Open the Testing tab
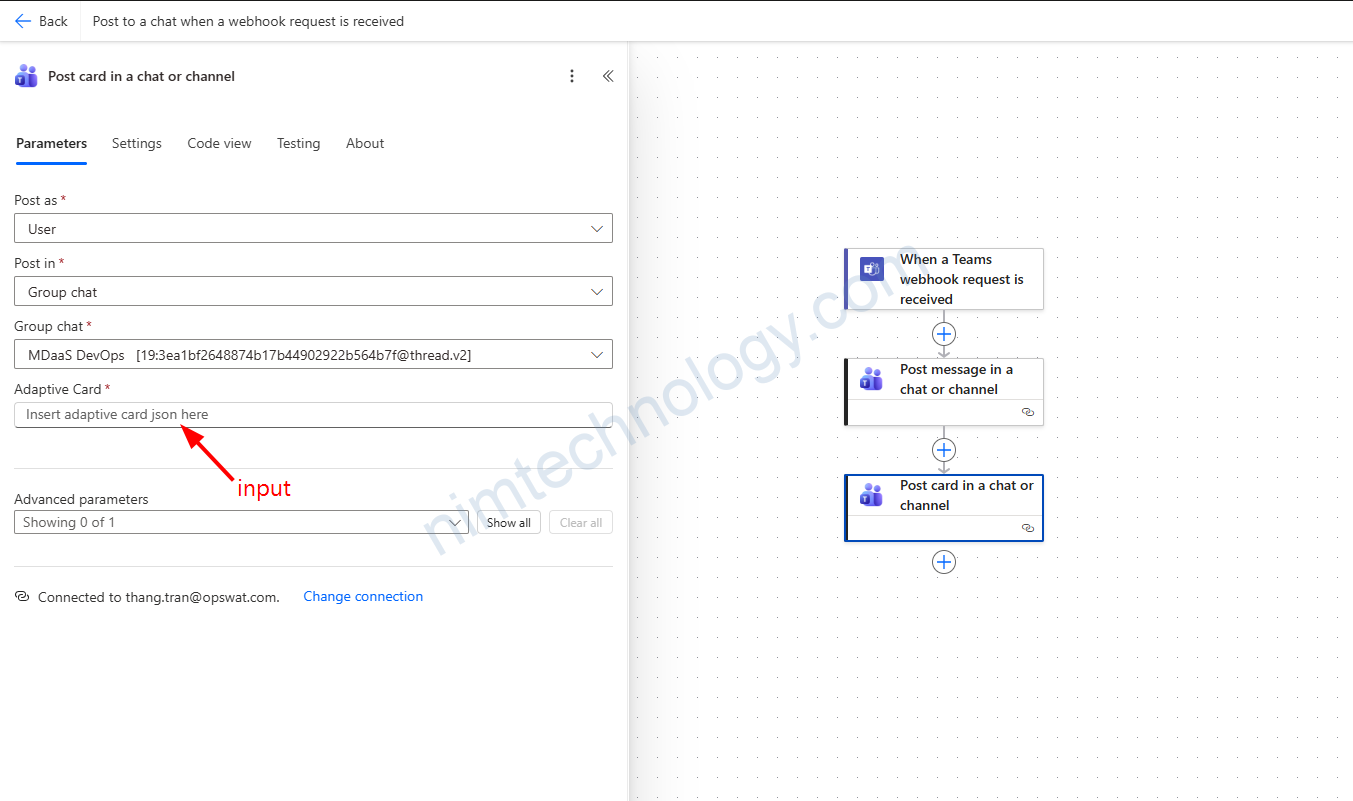 pyautogui.click(x=298, y=143)
